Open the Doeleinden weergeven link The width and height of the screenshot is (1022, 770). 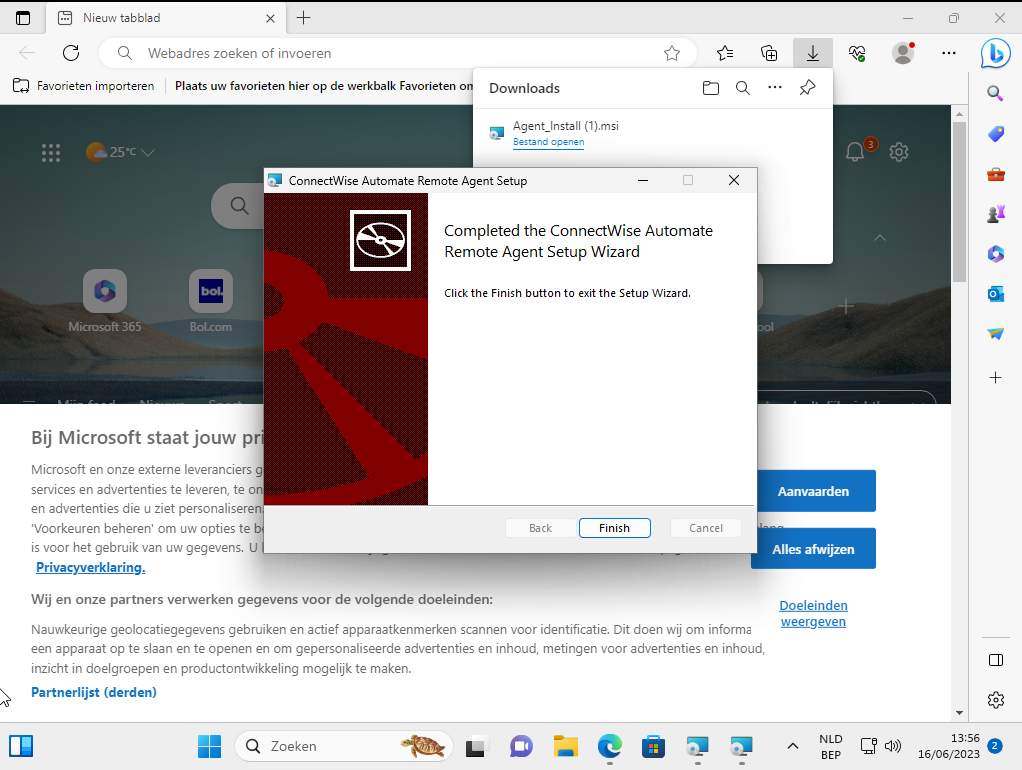click(x=813, y=614)
